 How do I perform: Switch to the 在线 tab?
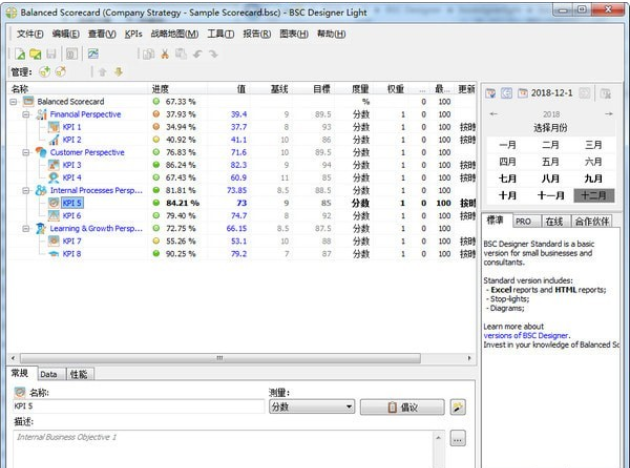pyautogui.click(x=554, y=221)
